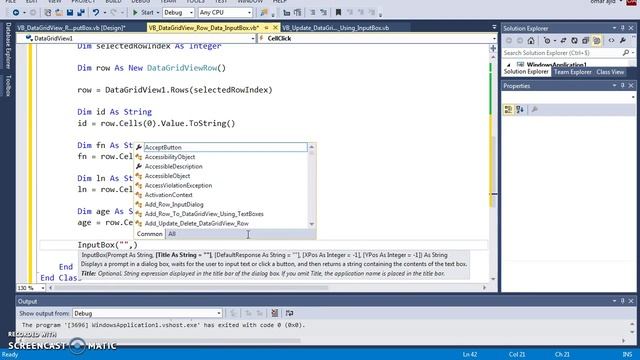This screenshot has width=640, height=360.
Task: Click the Collapse All icon in Solution Explorer
Action: (x=585, y=40)
